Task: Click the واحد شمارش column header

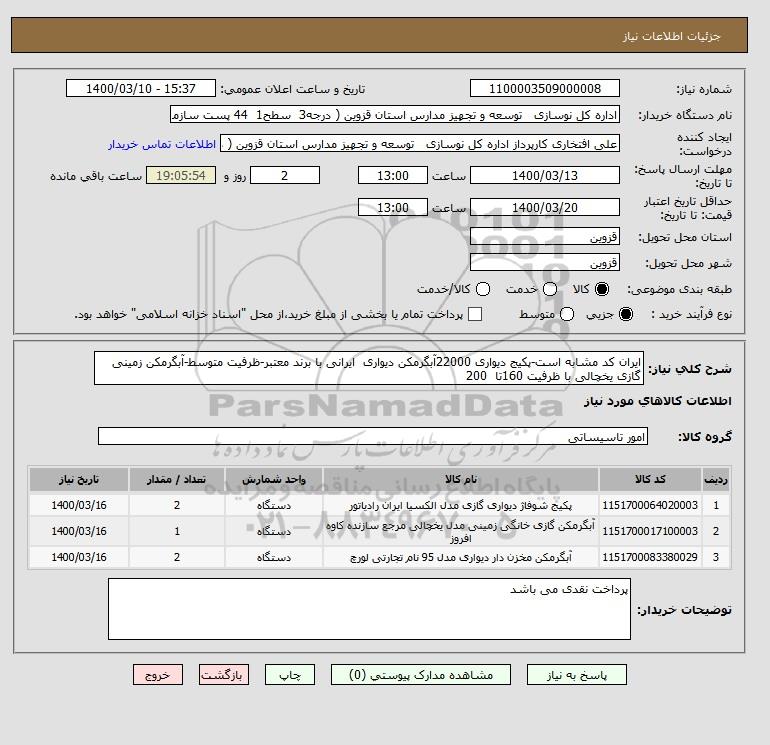Action: pyautogui.click(x=274, y=479)
